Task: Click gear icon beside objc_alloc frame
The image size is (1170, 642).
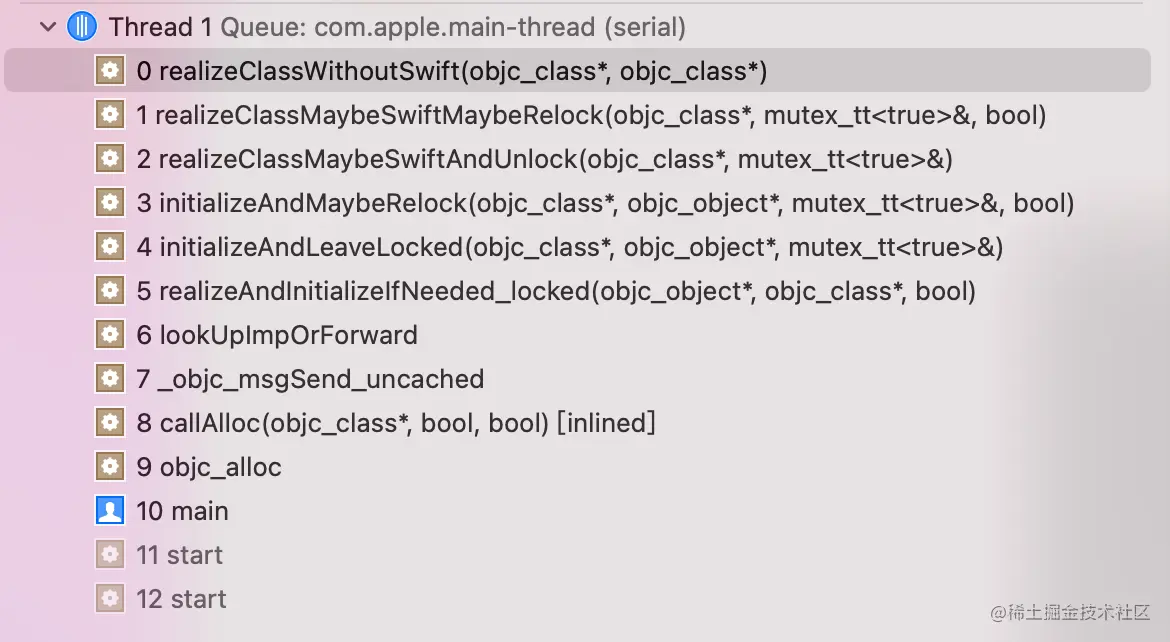Action: (110, 467)
